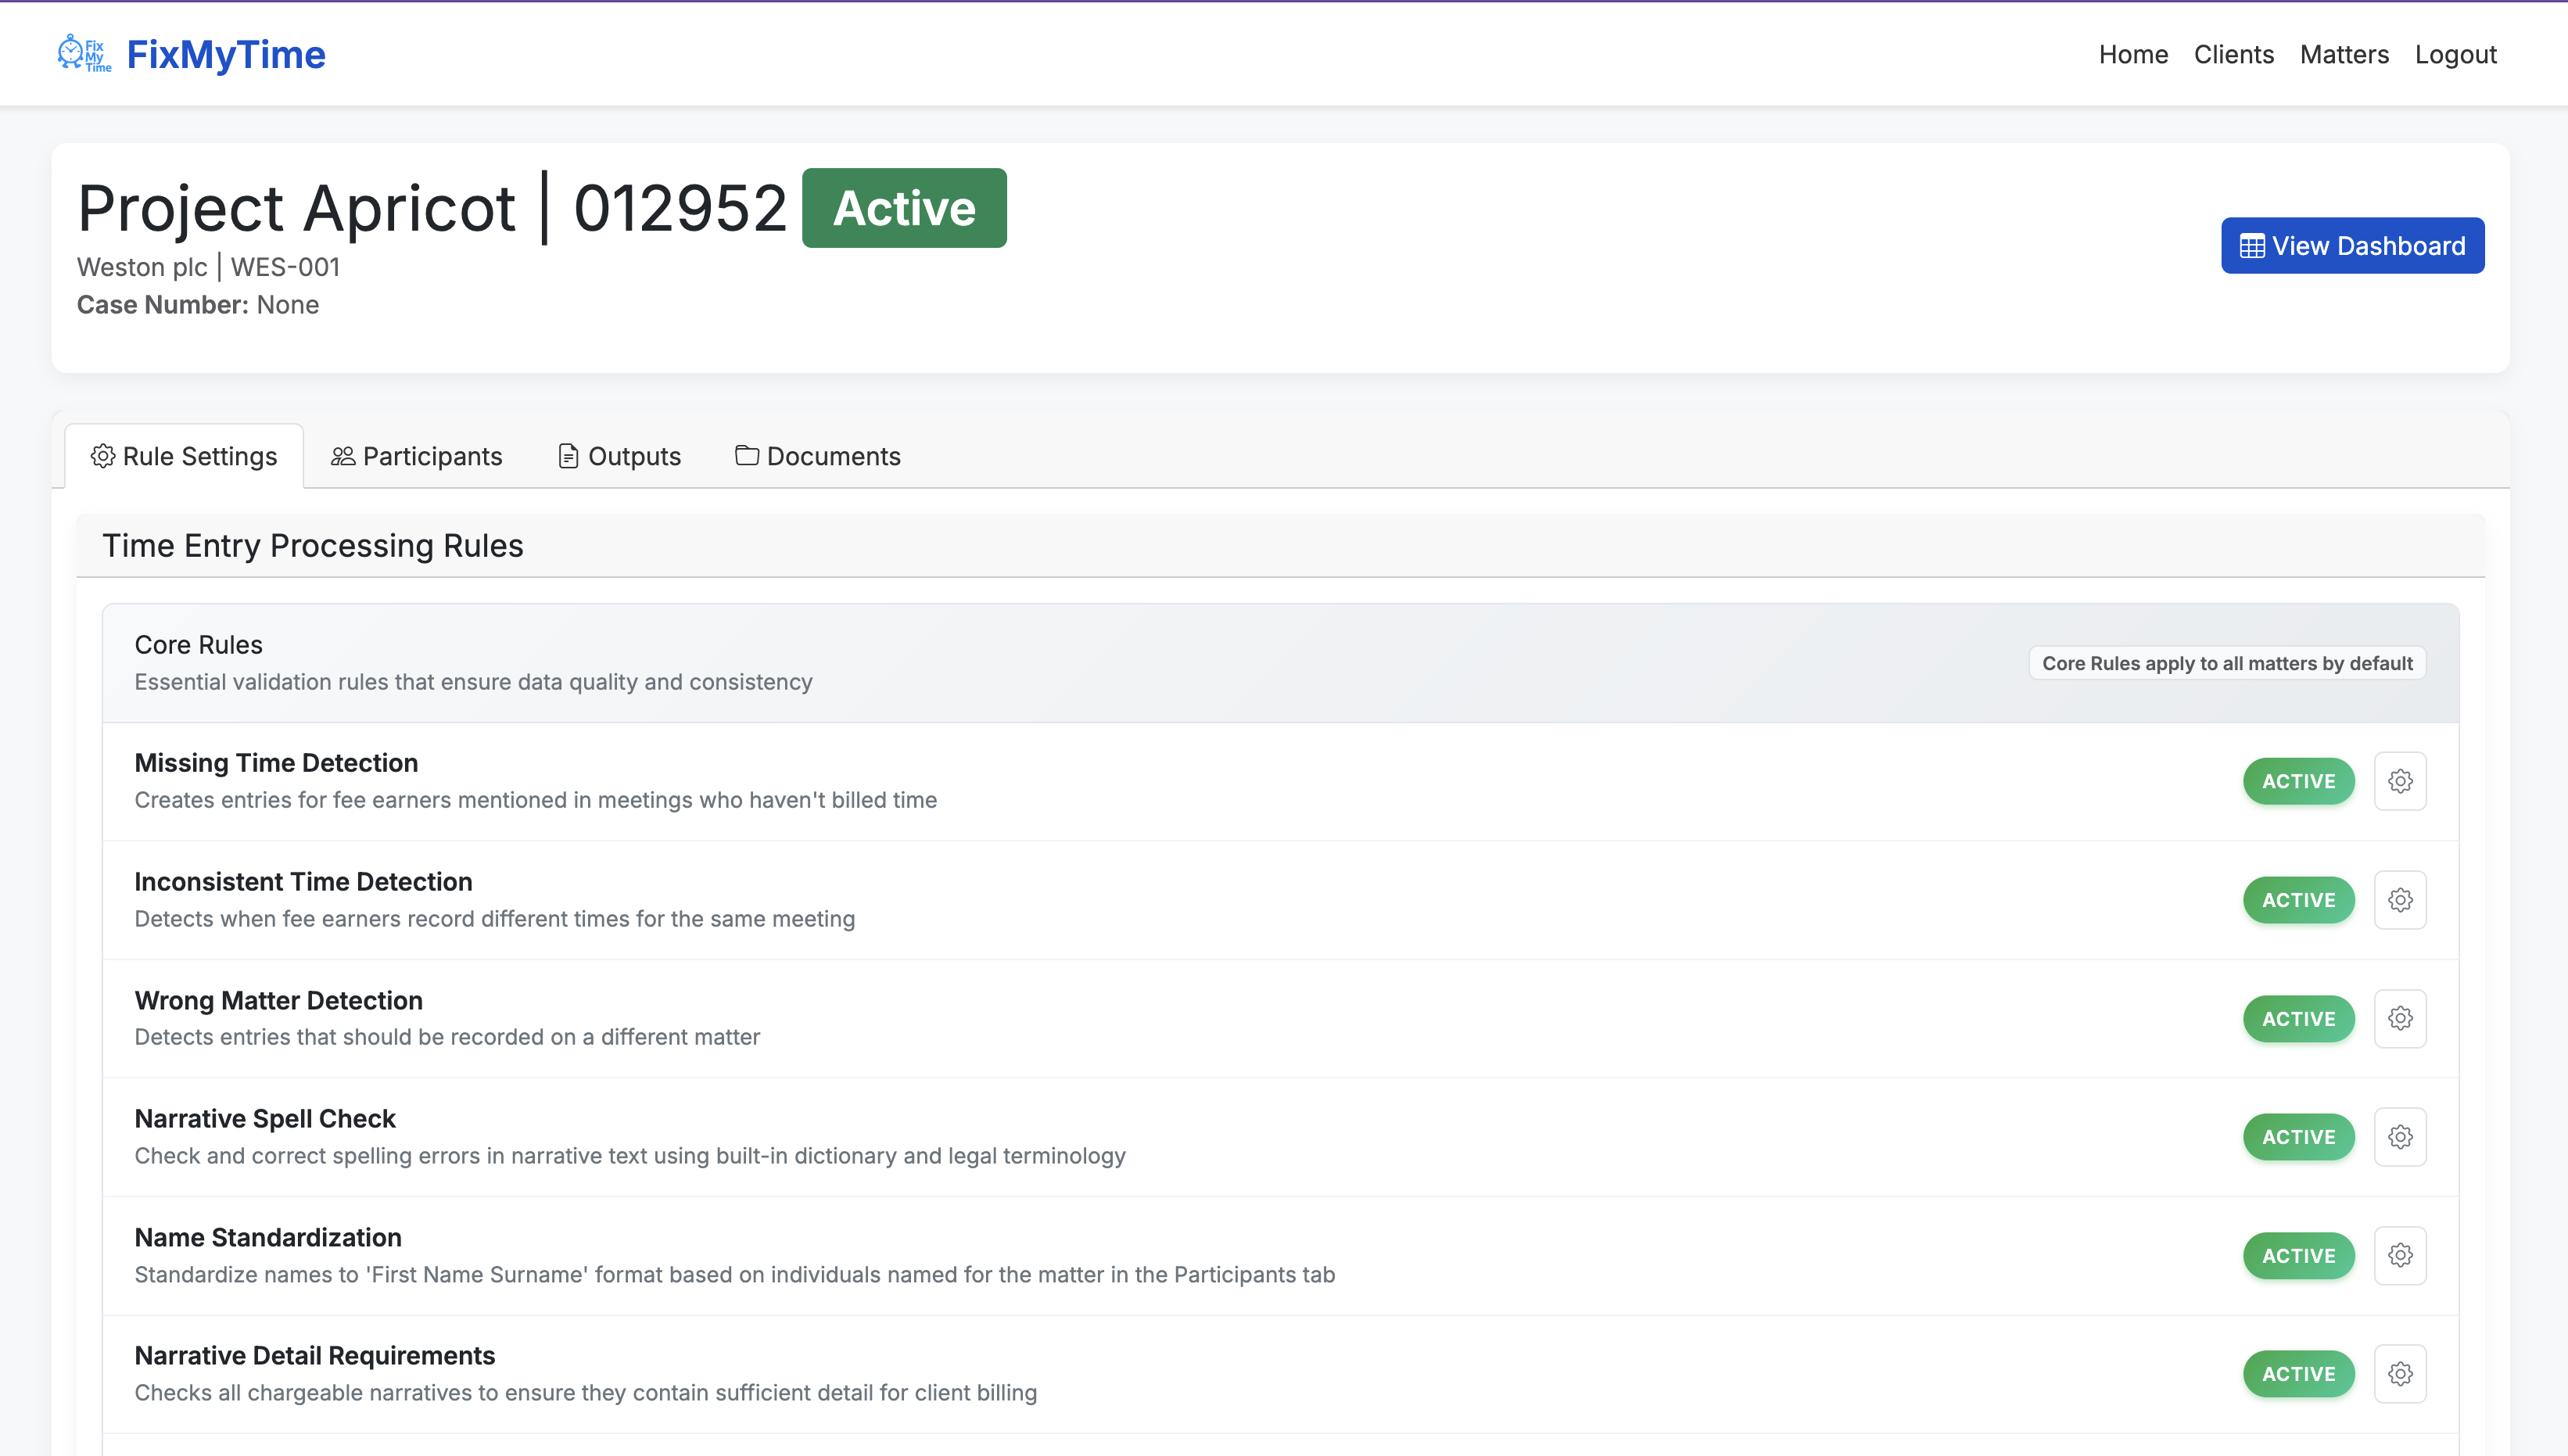The image size is (2568, 1456).
Task: Toggle ACTIVE status of Wrong Matter Detection
Action: coord(2298,1018)
